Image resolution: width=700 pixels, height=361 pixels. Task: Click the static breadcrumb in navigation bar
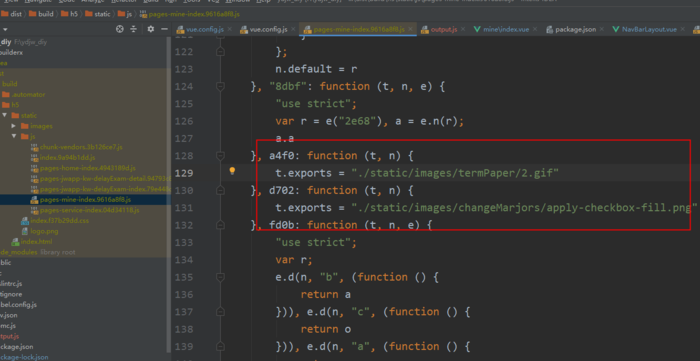97,14
